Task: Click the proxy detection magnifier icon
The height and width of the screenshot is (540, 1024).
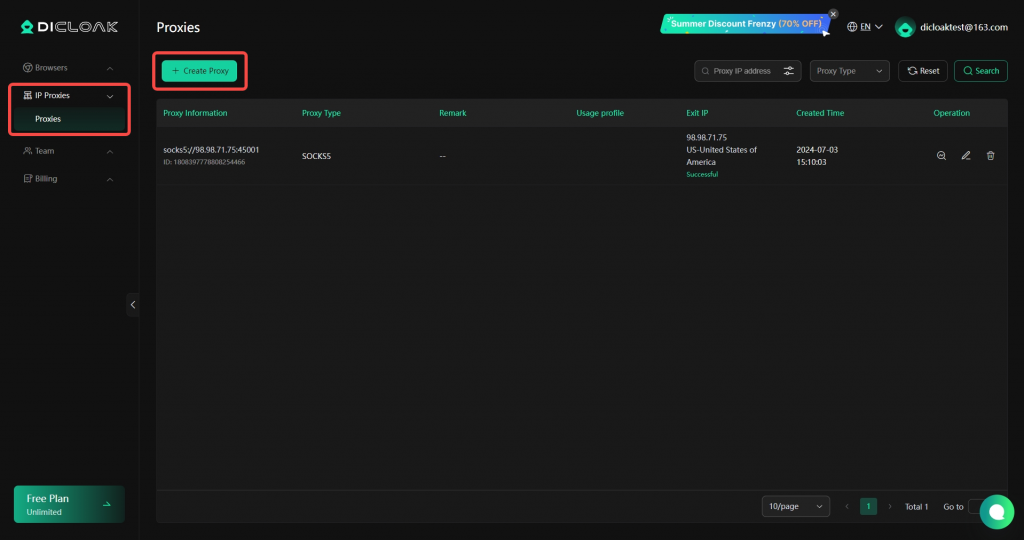Action: pyautogui.click(x=941, y=155)
